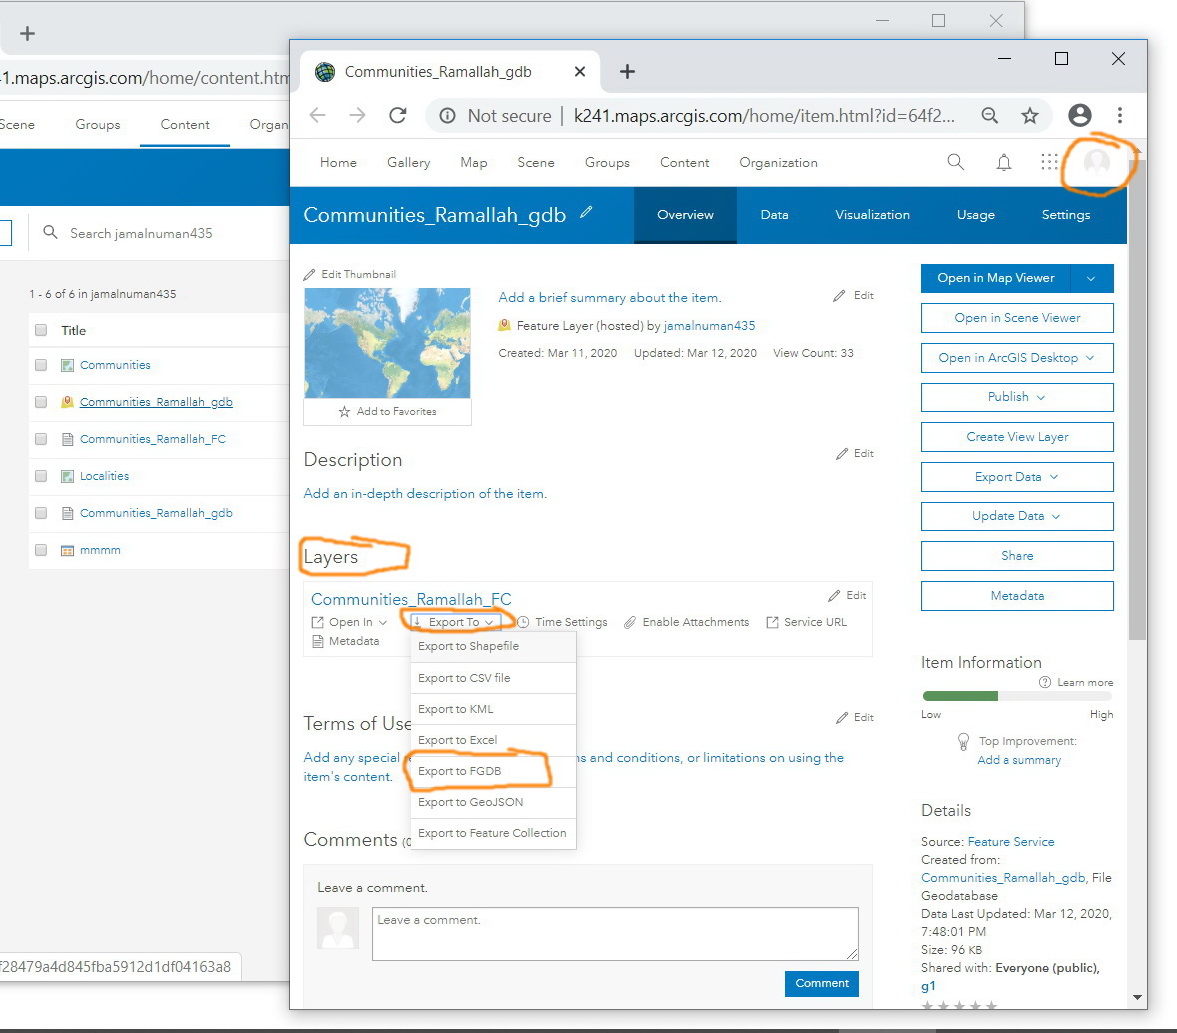This screenshot has width=1177, height=1033.
Task: Open layer Metadata link
Action: tap(345, 641)
